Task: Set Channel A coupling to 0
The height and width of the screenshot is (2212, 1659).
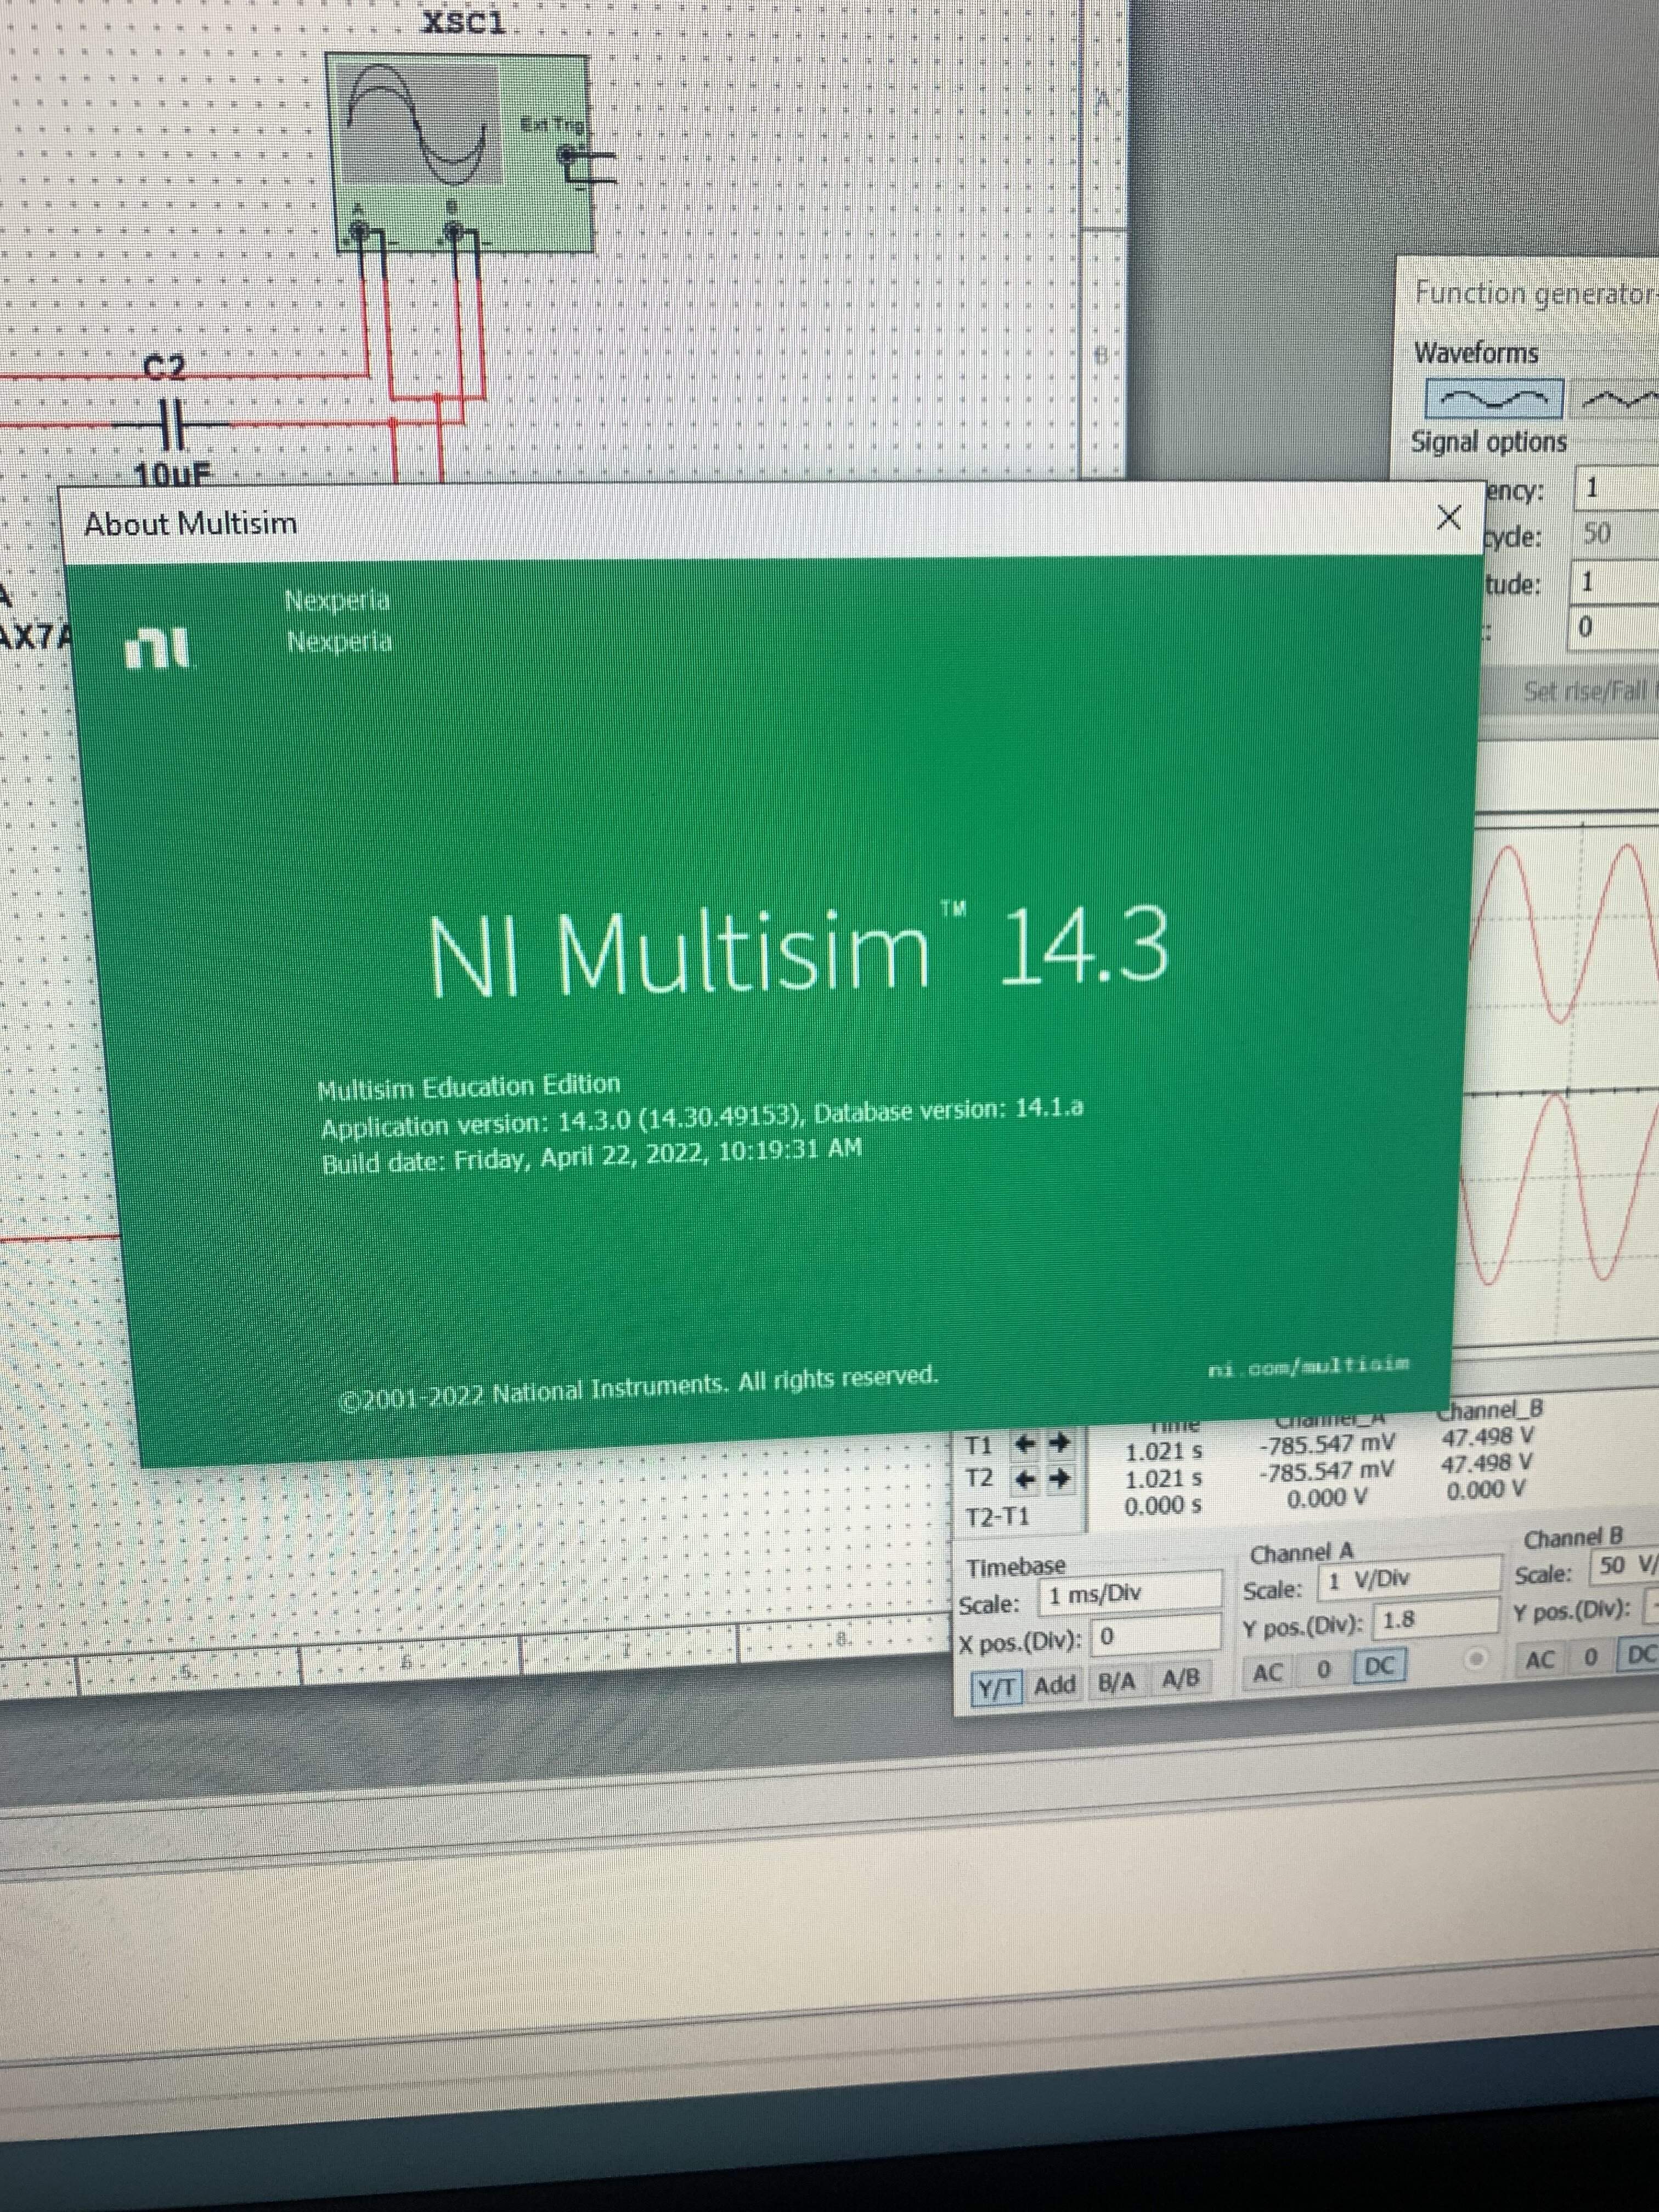Action: click(x=1323, y=1670)
